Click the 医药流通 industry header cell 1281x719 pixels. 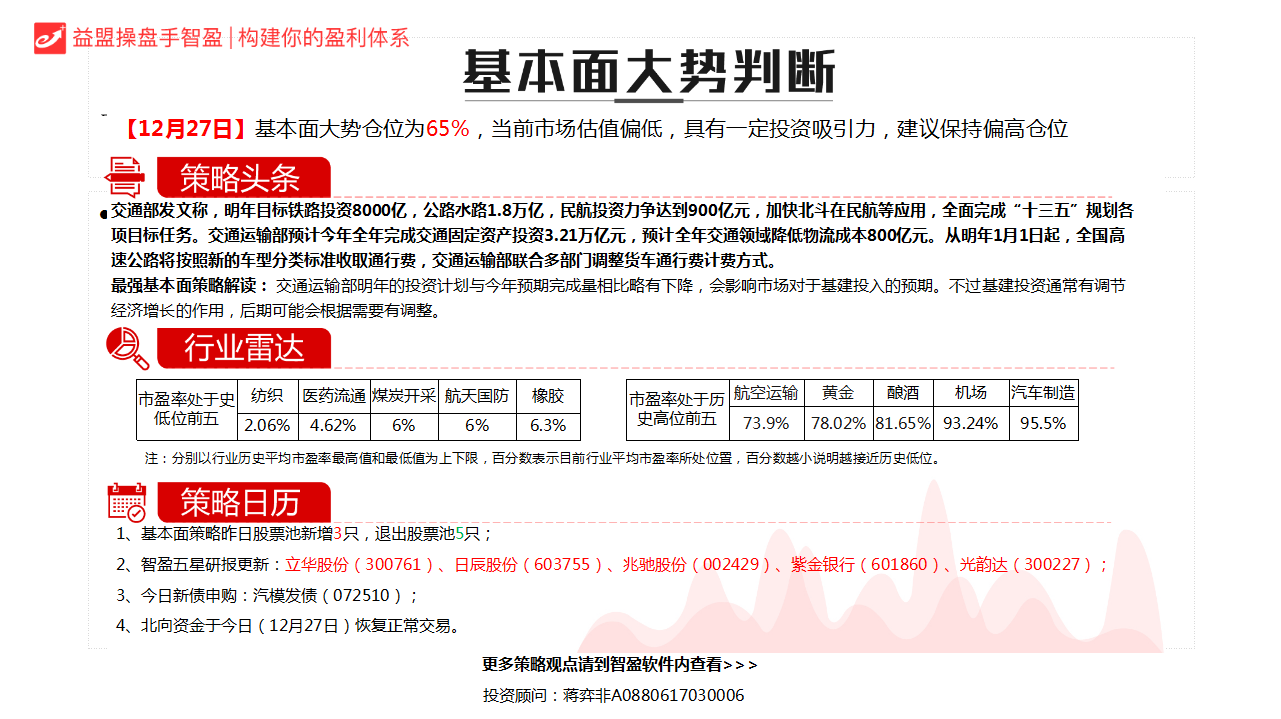point(334,396)
